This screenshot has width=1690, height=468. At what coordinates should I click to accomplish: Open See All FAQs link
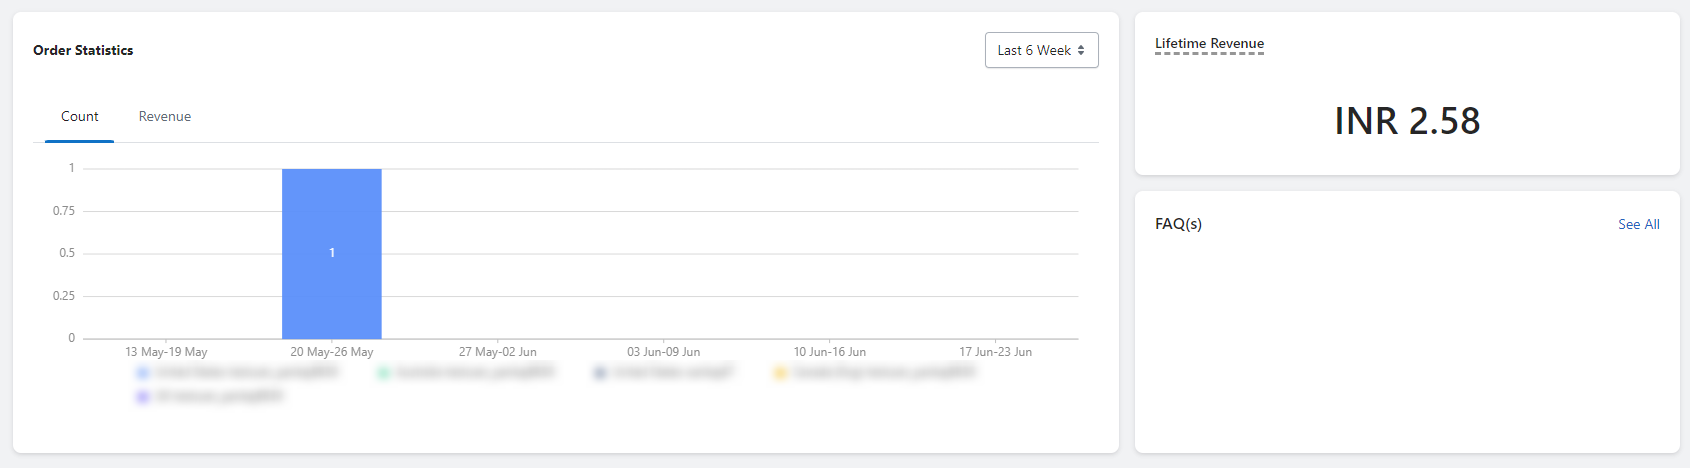(x=1638, y=224)
